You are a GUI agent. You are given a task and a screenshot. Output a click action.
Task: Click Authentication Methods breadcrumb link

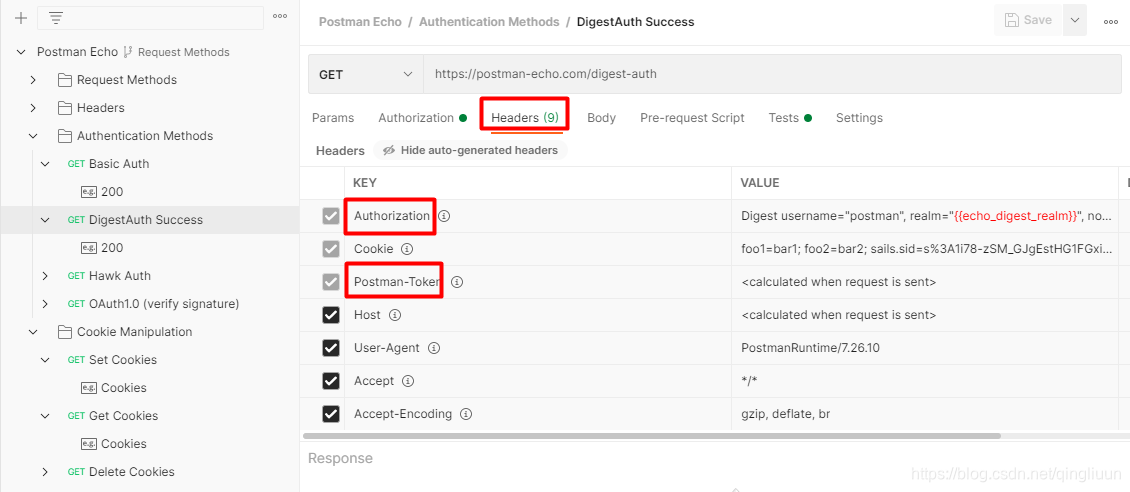489,22
